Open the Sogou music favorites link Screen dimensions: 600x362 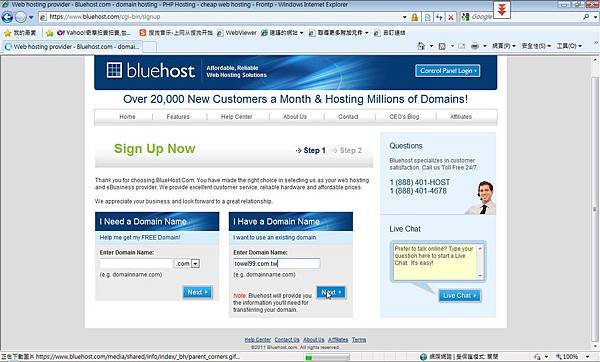176,33
